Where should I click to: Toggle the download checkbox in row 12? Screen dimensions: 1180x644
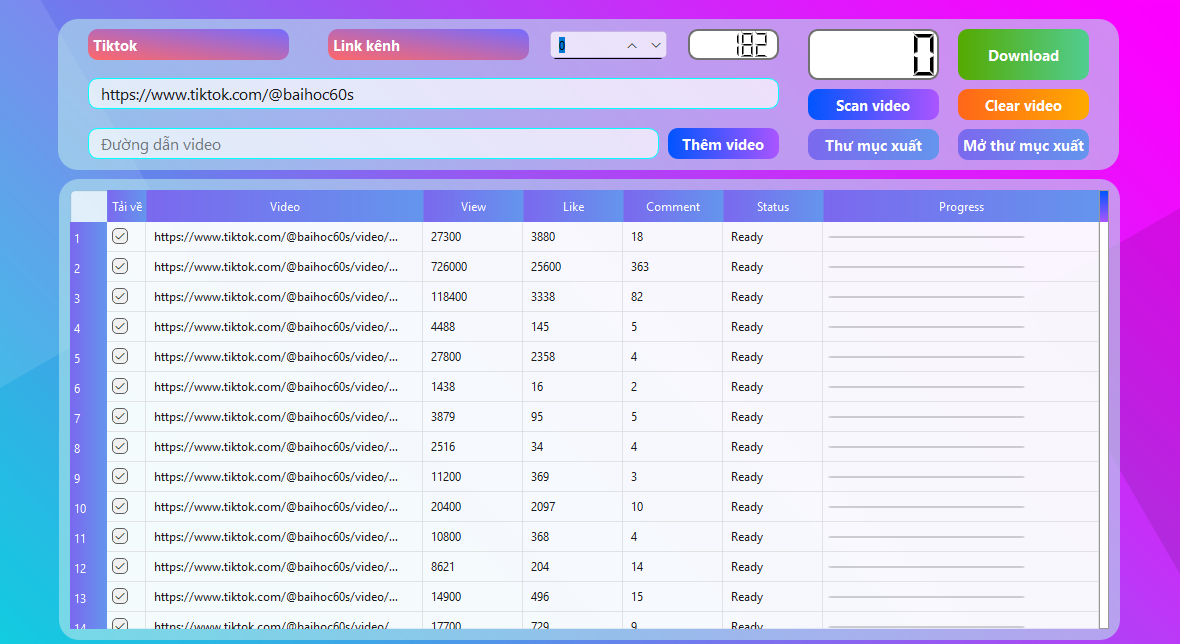120,567
